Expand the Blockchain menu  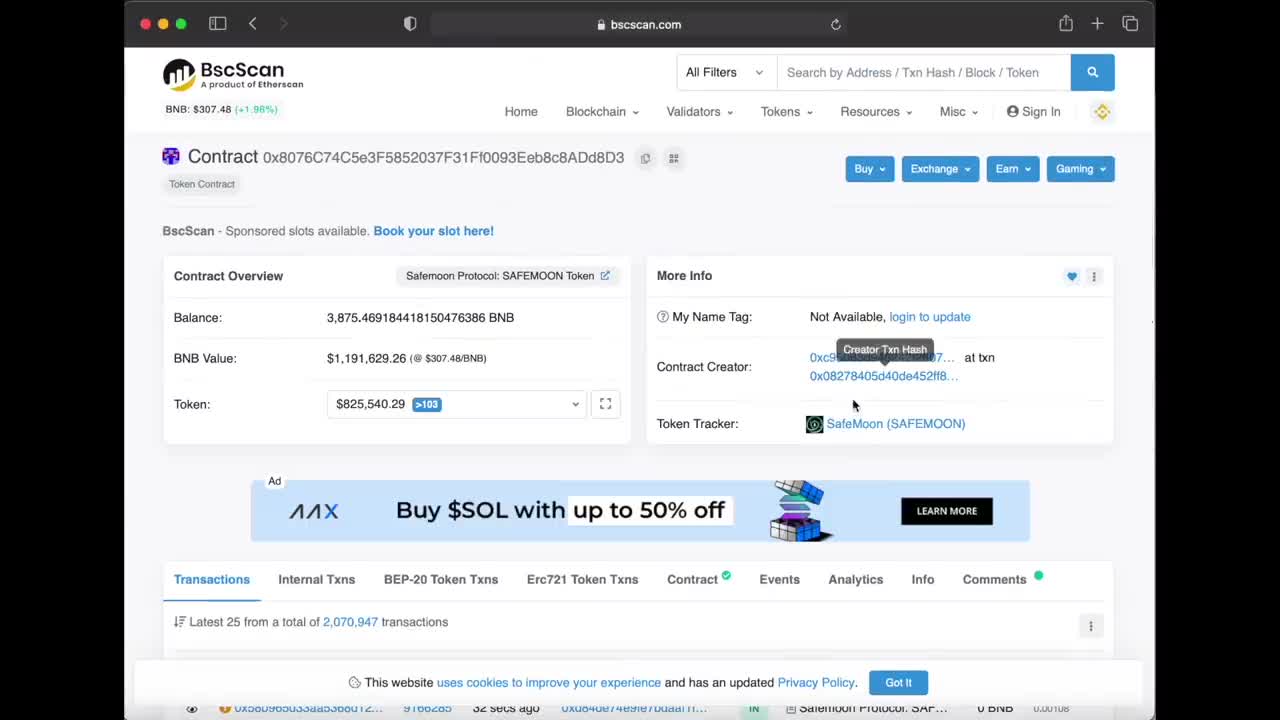[x=602, y=112]
